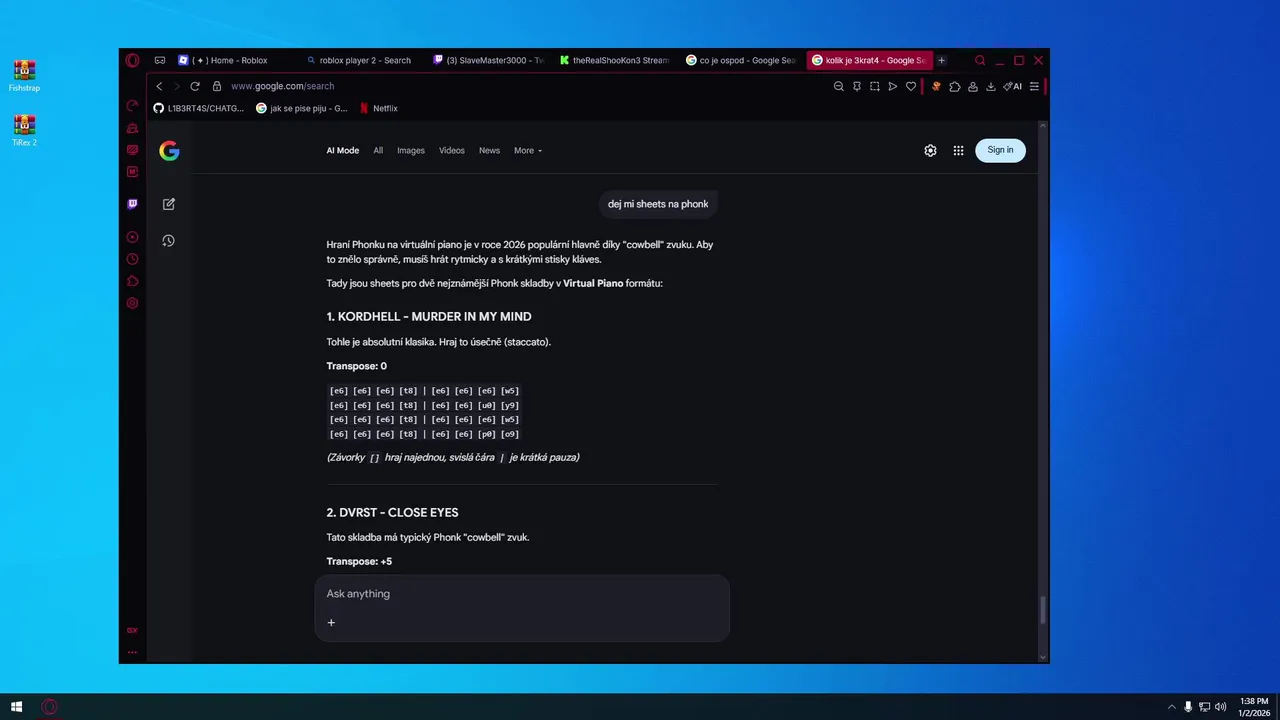The height and width of the screenshot is (720, 1280).
Task: Open browser downloads
Action: pos(991,86)
